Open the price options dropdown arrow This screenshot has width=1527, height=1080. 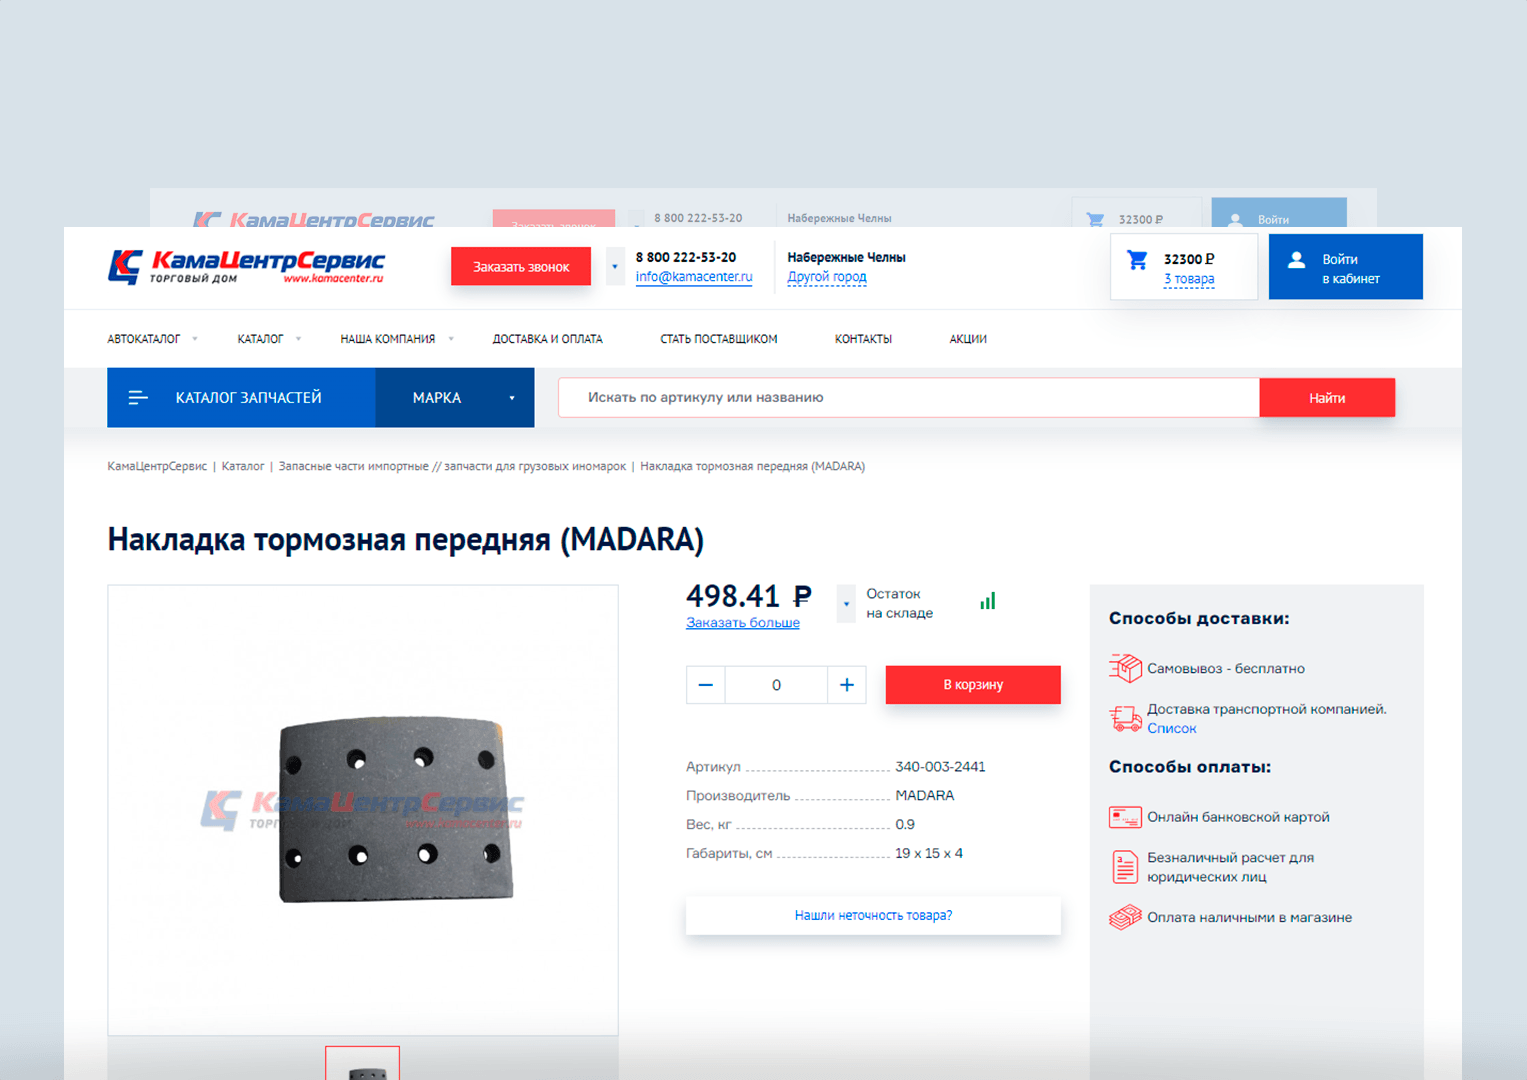[x=846, y=604]
